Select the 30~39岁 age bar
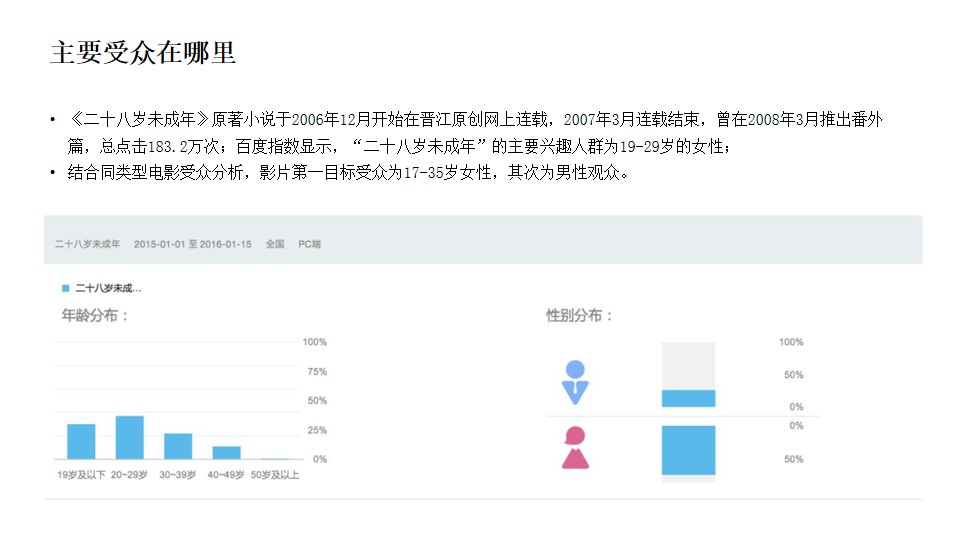Image resolution: width=960 pixels, height=540 pixels. click(178, 446)
